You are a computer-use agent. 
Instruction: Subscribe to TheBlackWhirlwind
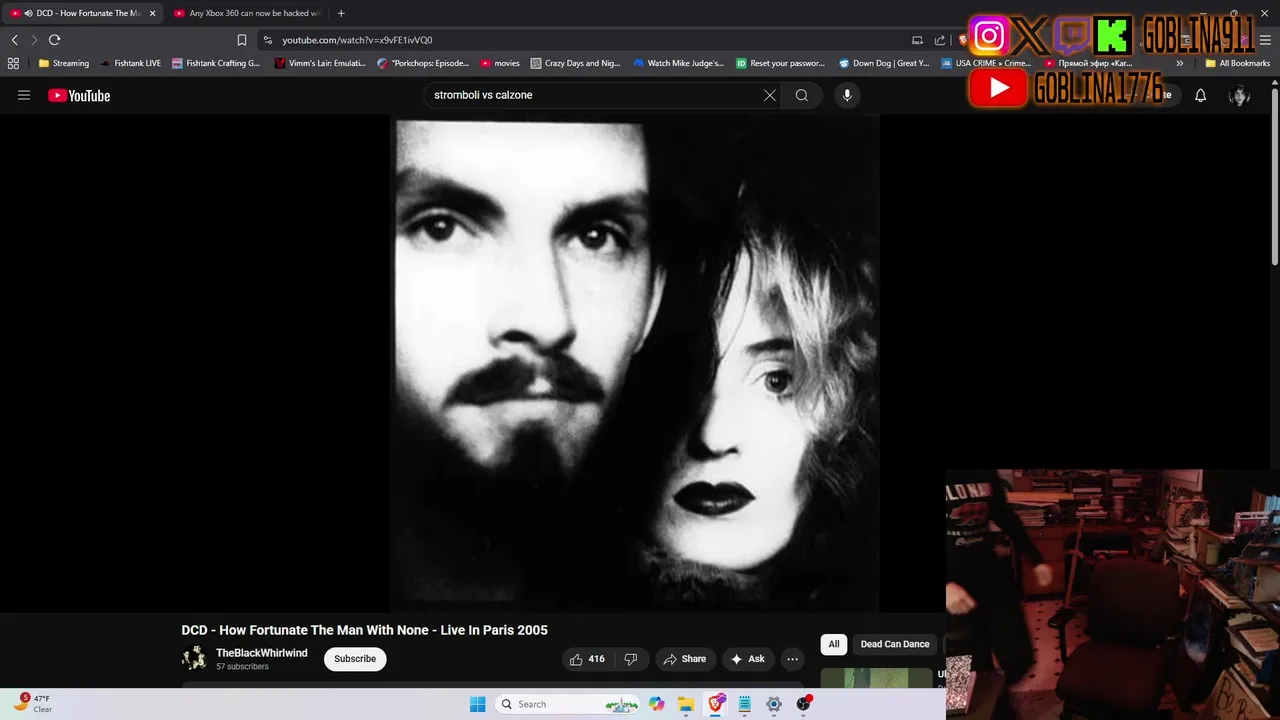355,659
